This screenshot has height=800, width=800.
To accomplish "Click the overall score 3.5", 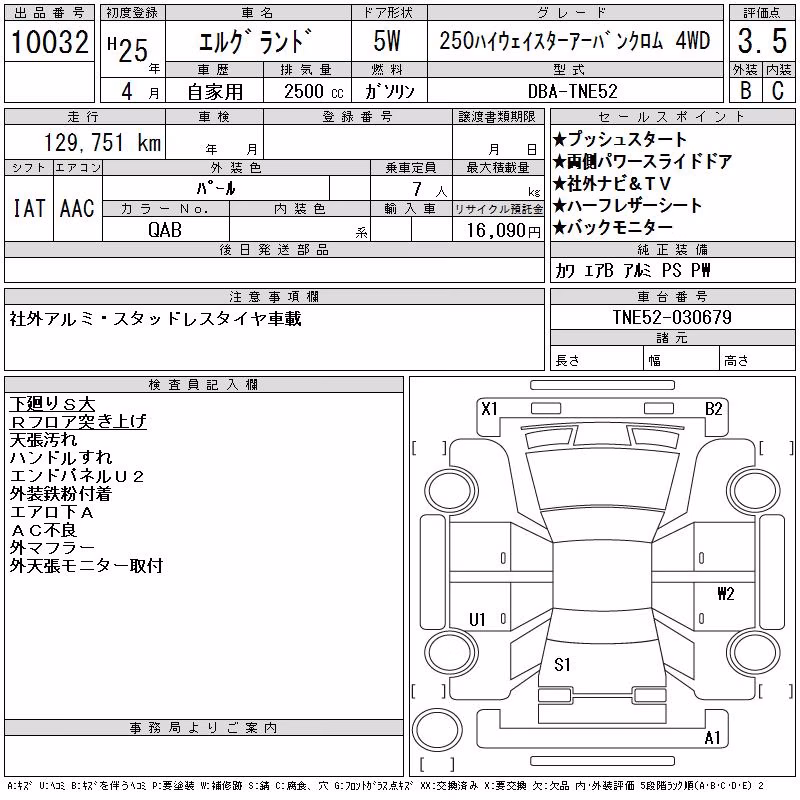I will point(762,41).
